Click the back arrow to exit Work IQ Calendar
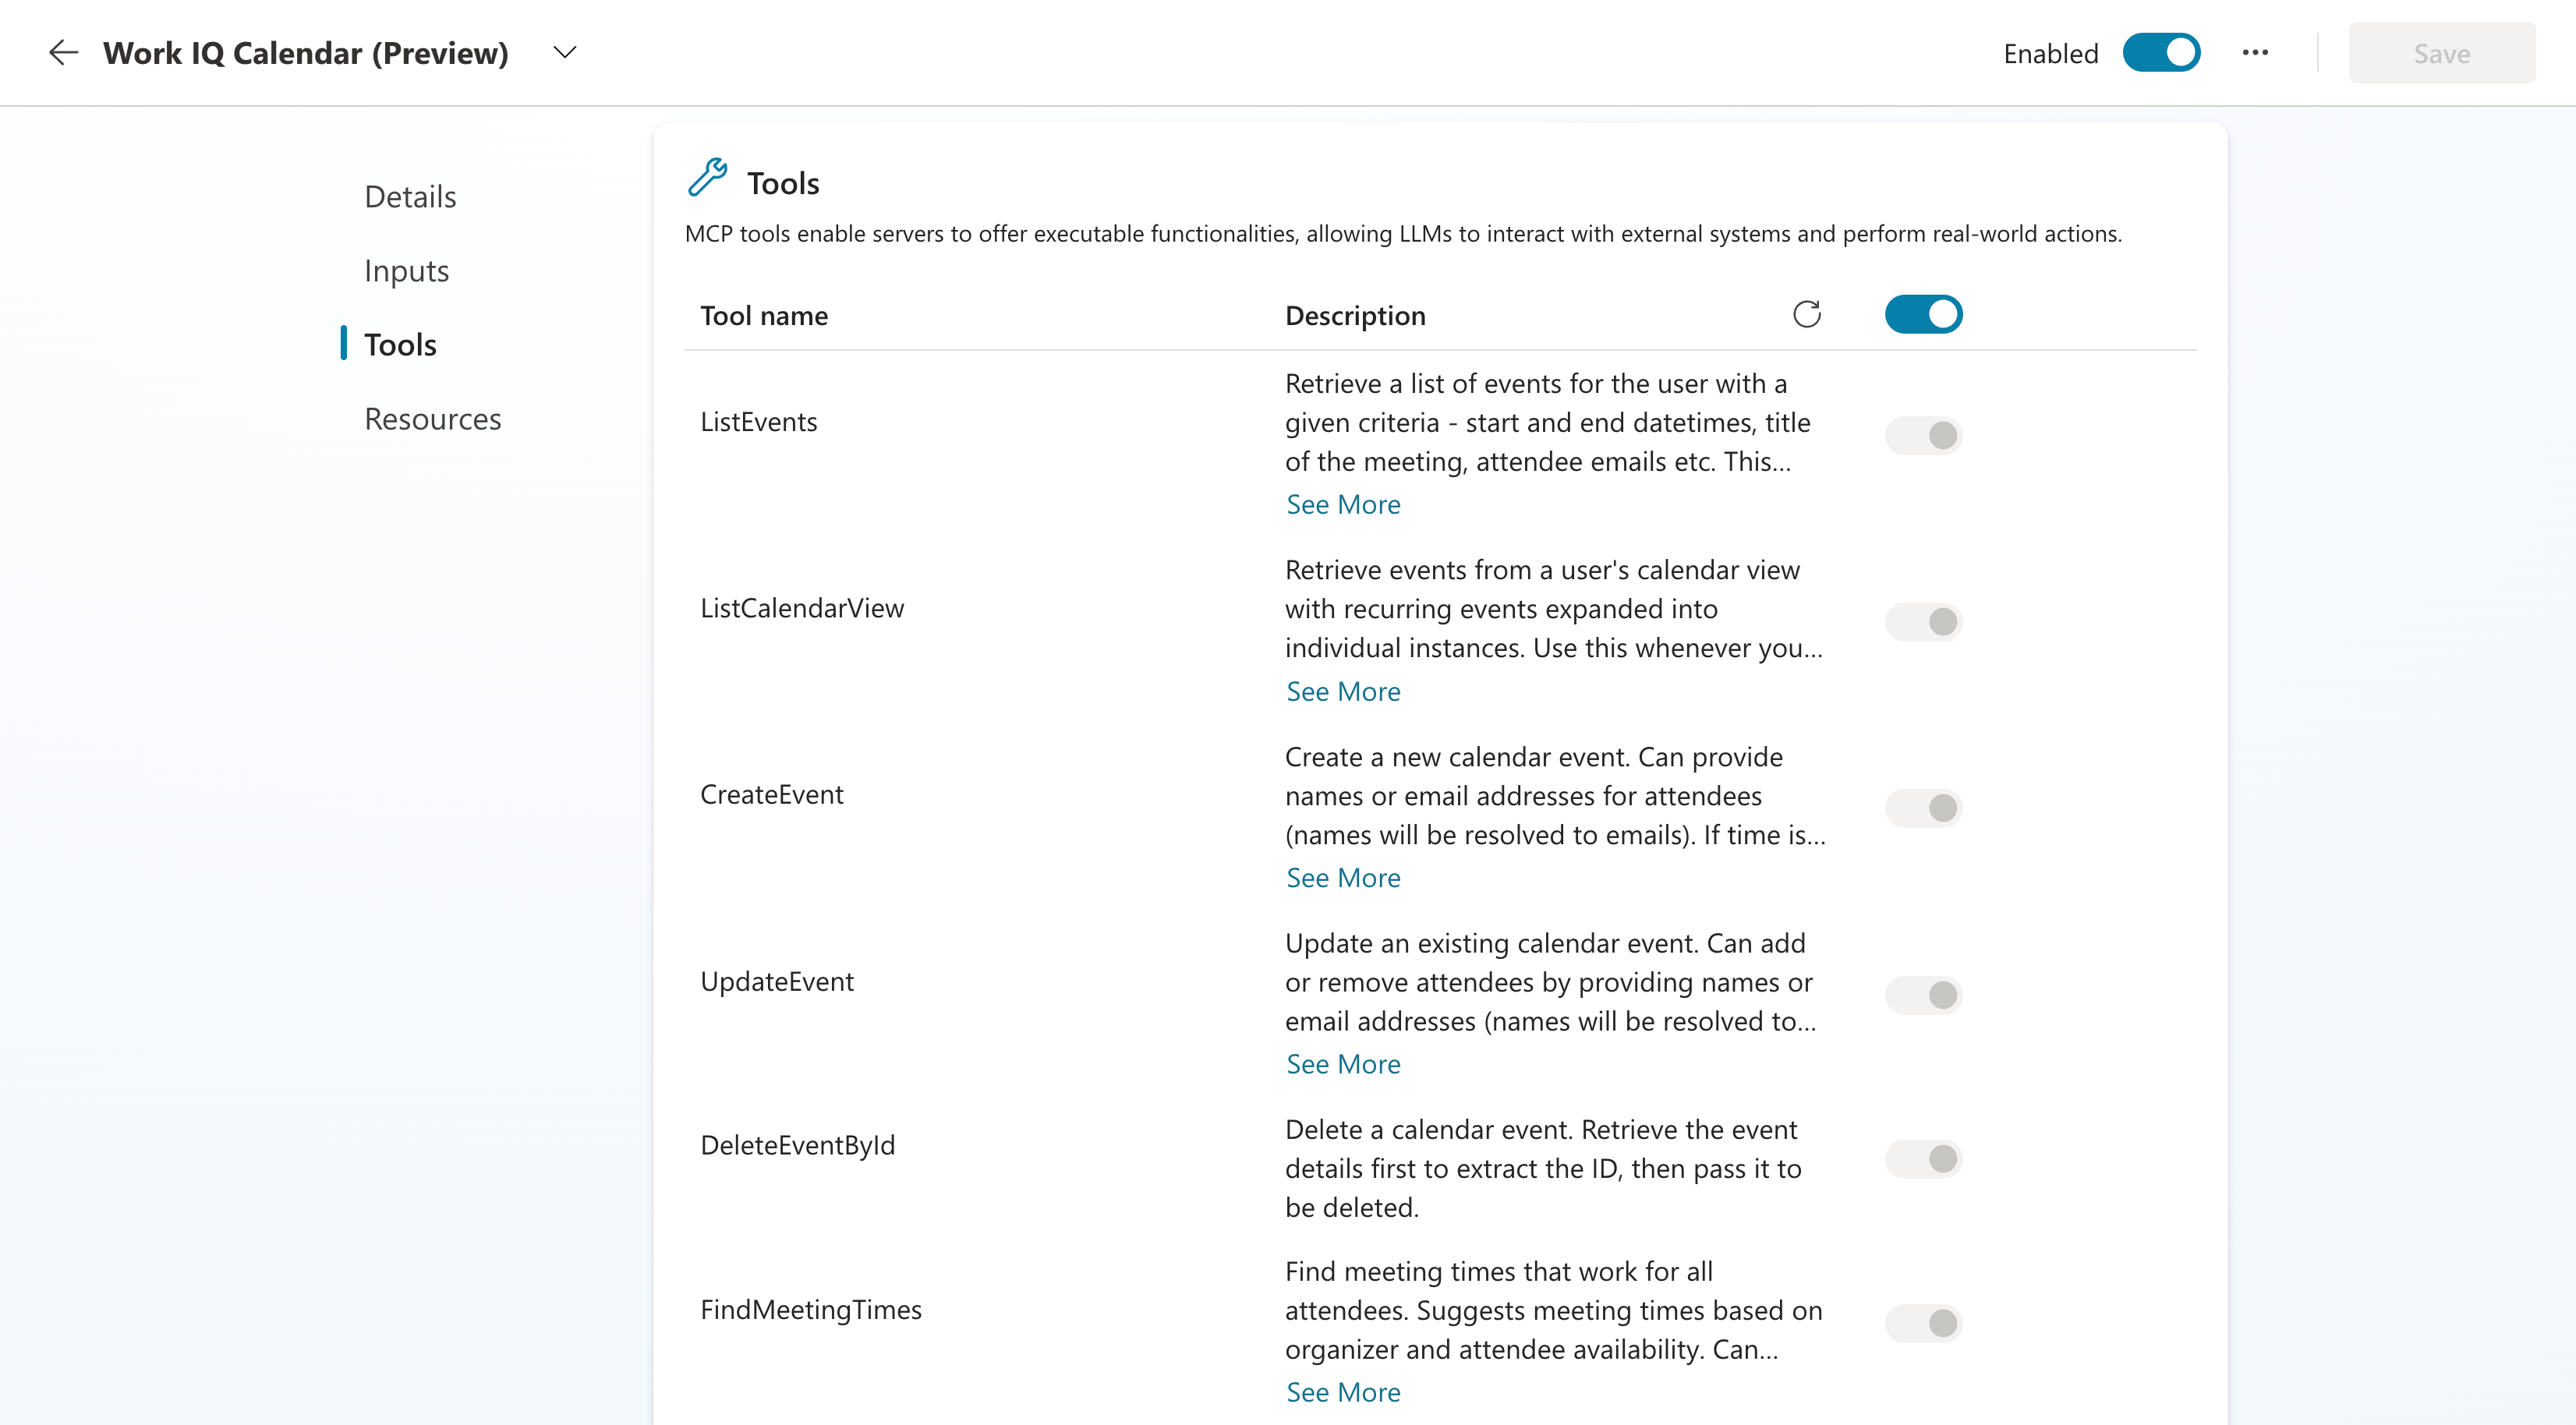Image resolution: width=2576 pixels, height=1425 pixels. tap(63, 52)
